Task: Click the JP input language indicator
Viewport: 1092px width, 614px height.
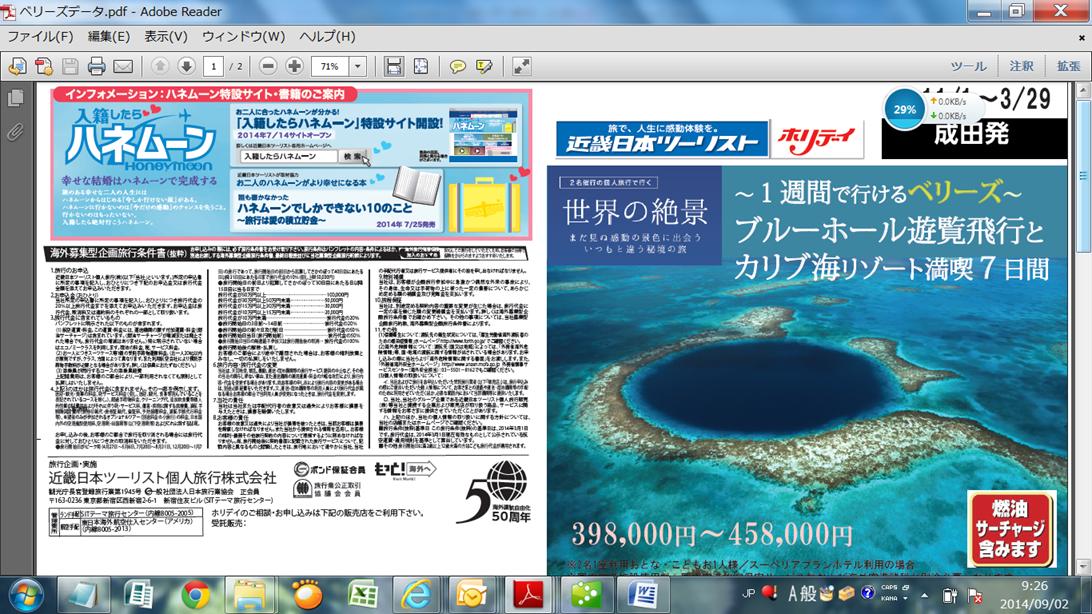Action: (x=749, y=594)
